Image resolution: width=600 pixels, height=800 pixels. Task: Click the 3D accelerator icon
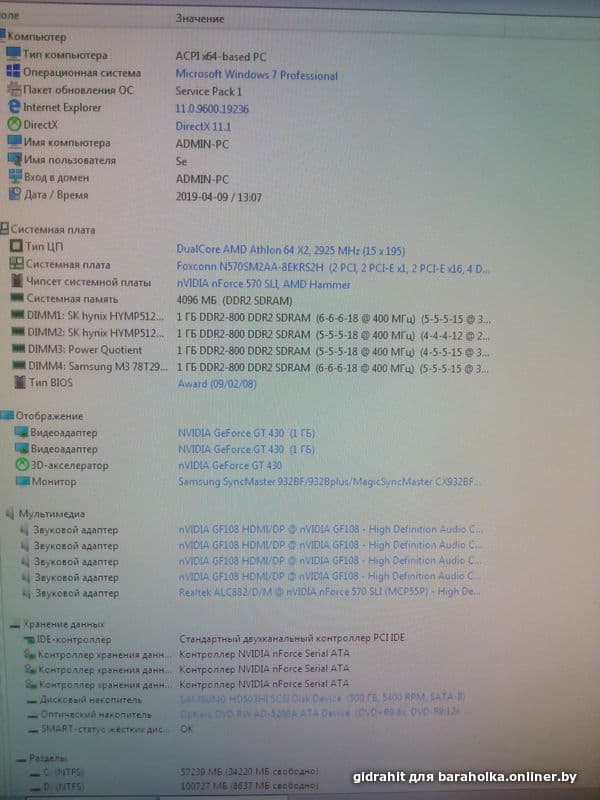click(22, 465)
